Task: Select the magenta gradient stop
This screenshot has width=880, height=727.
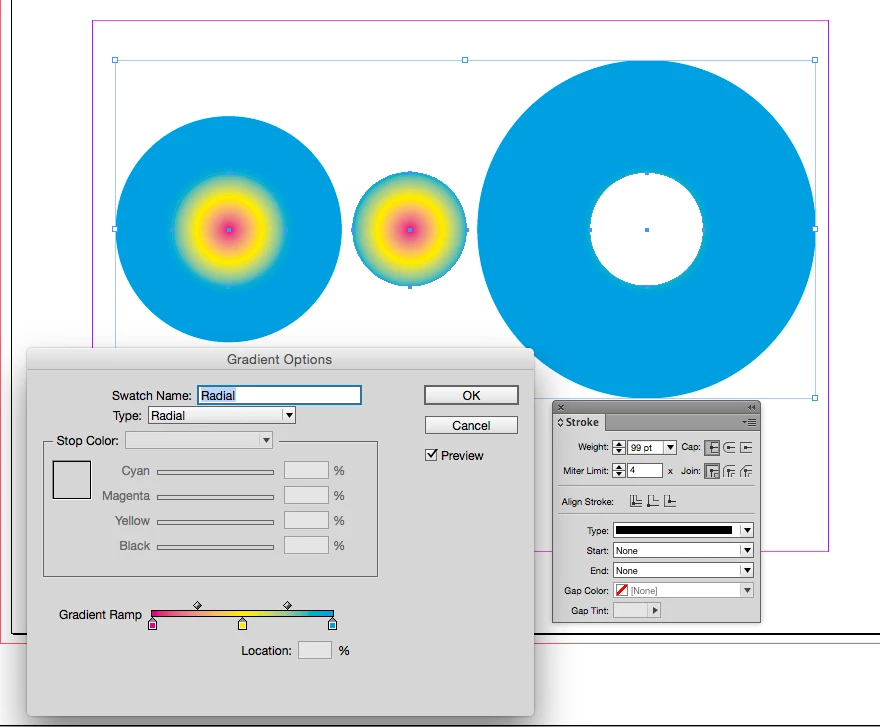Action: [152, 624]
